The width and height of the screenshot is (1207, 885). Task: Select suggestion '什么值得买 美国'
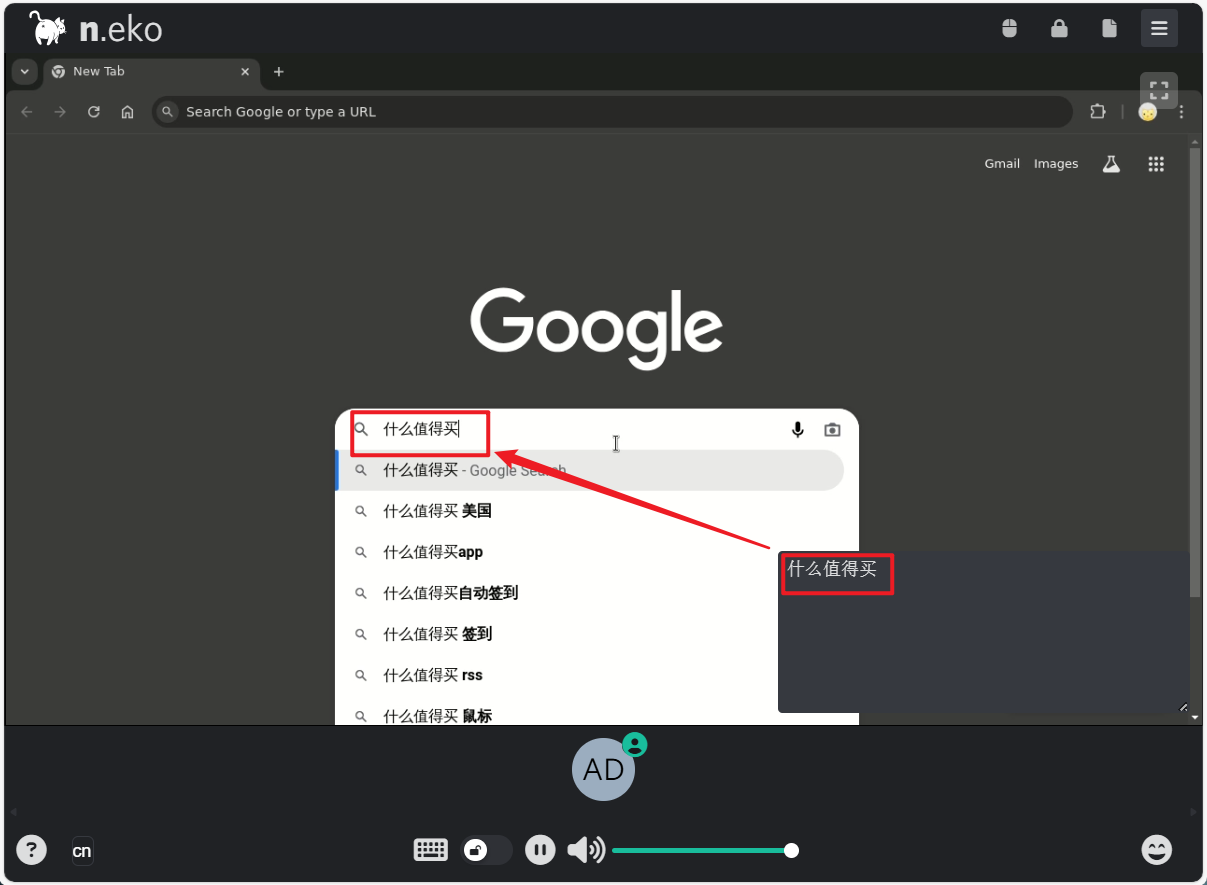point(597,511)
